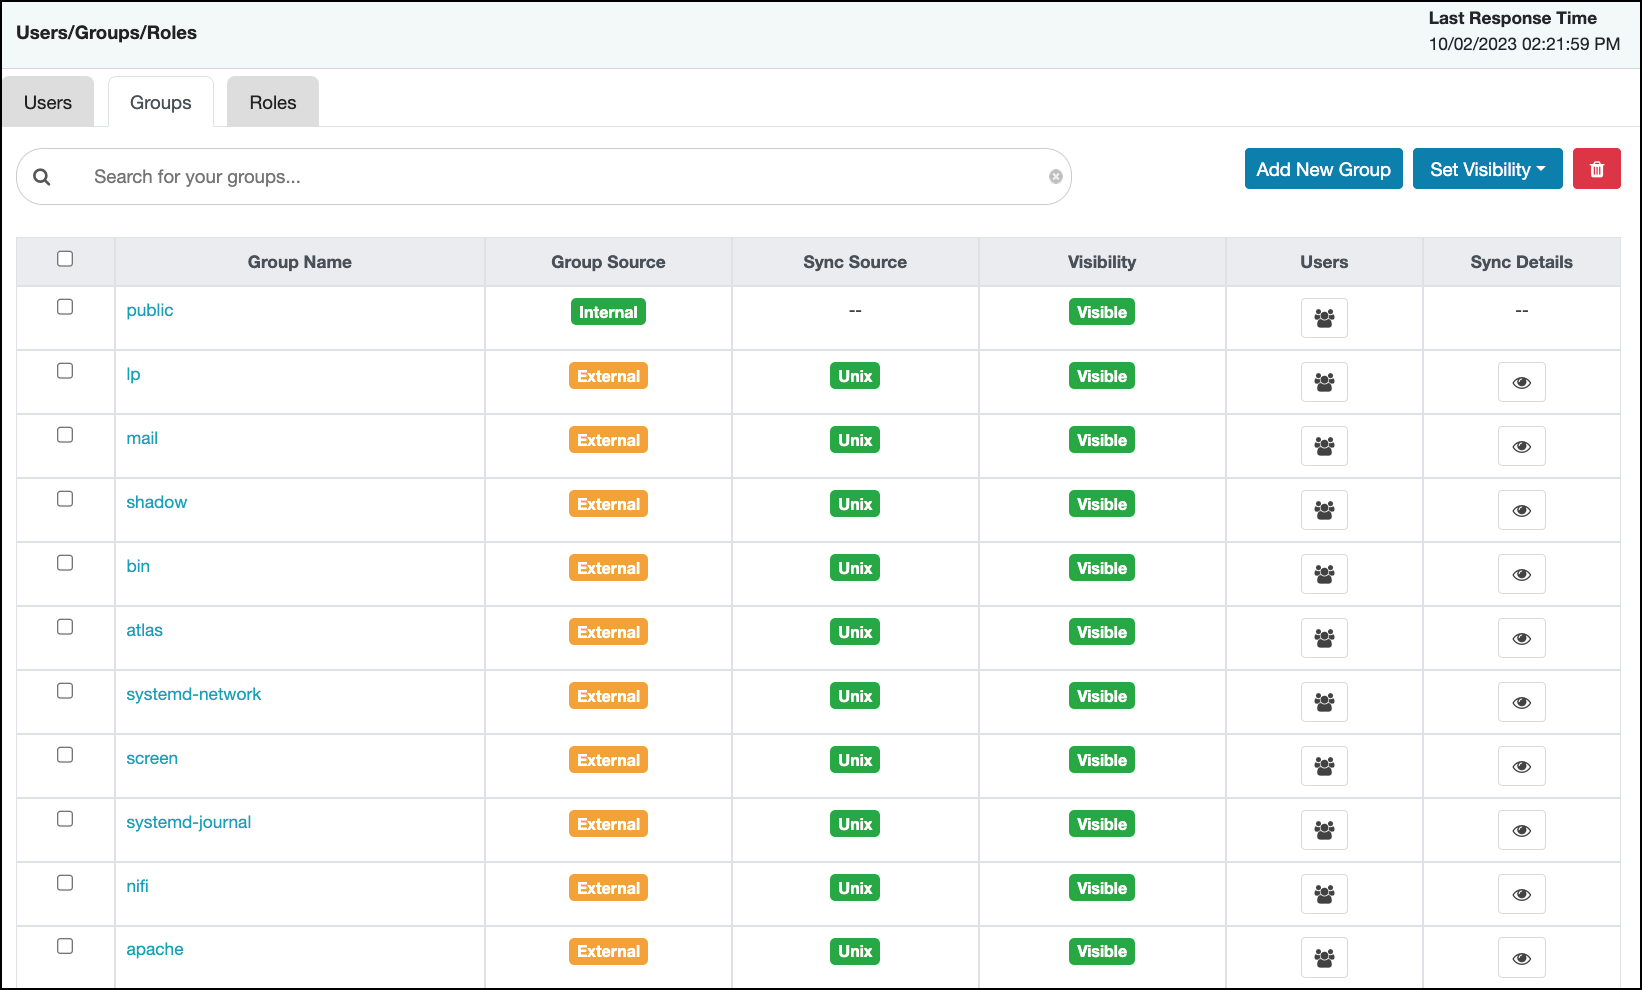Viewport: 1642px width, 990px height.
Task: Focus the search for your groups field
Action: pos(560,177)
